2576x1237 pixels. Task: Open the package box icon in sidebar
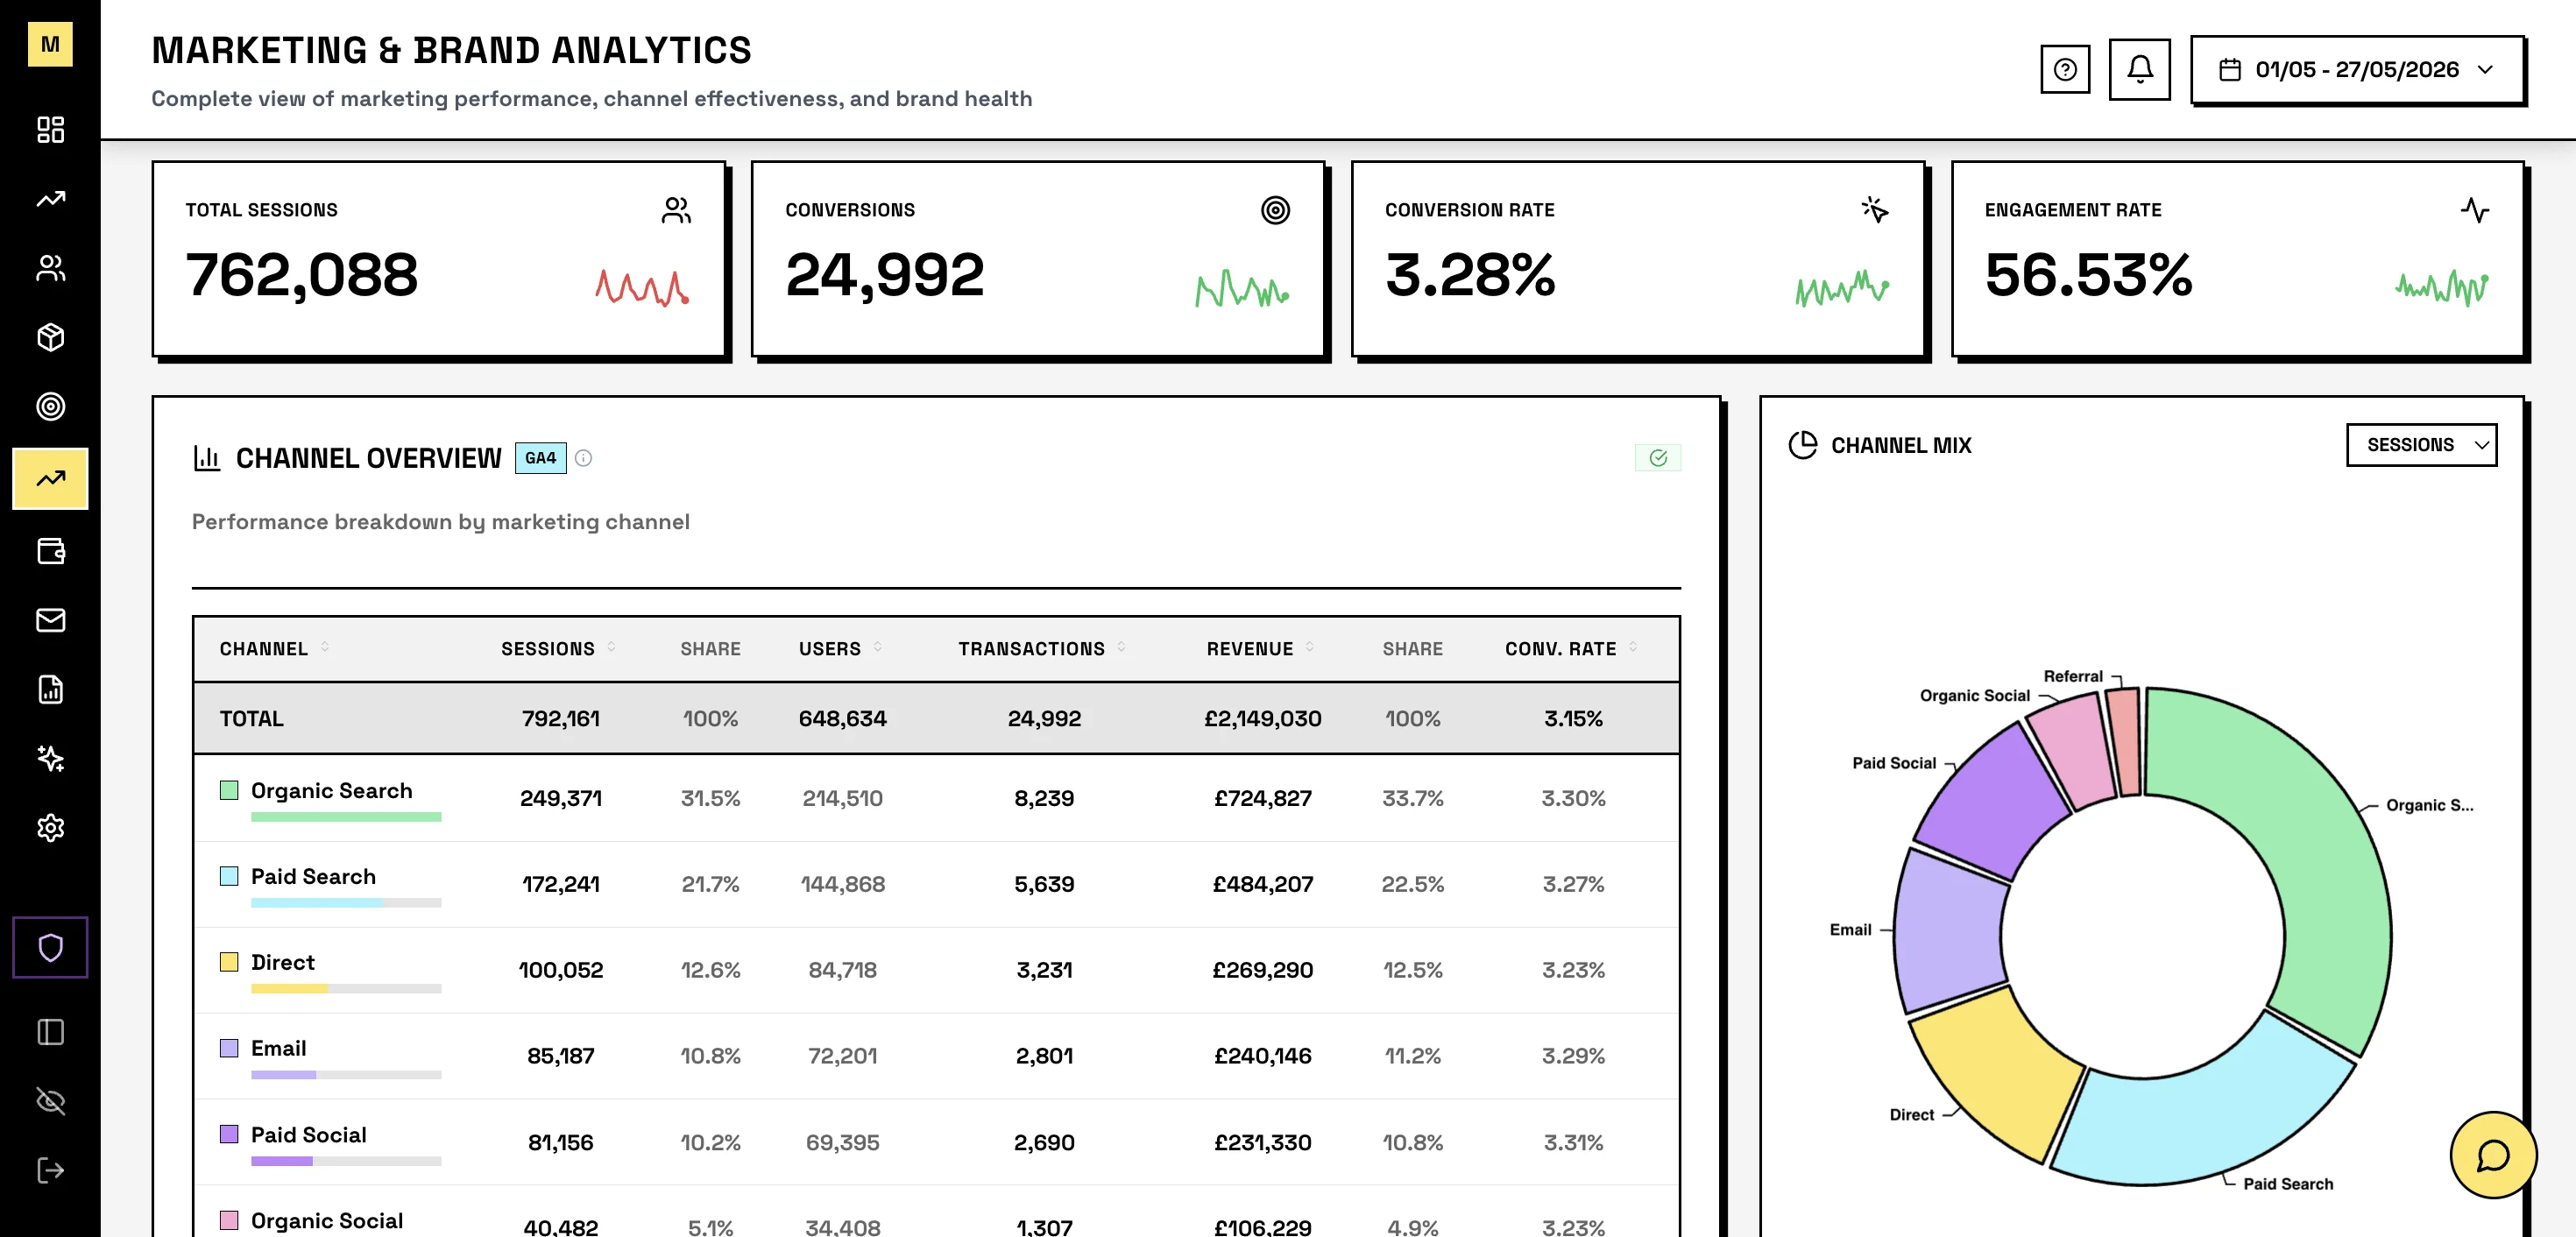tap(50, 337)
